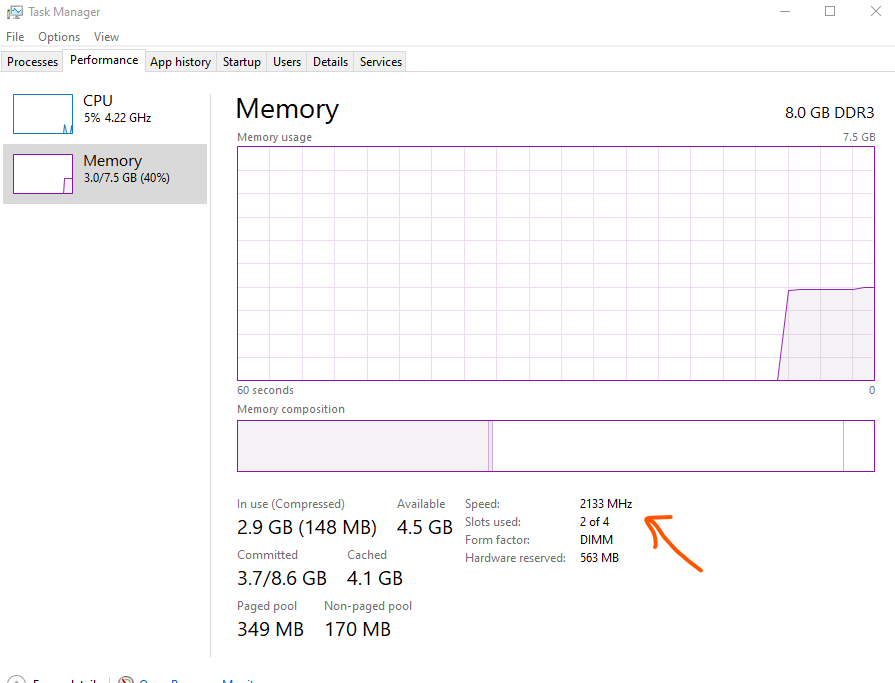Image resolution: width=895 pixels, height=683 pixels.
Task: Click the 4.1 GB cached value
Action: (374, 579)
